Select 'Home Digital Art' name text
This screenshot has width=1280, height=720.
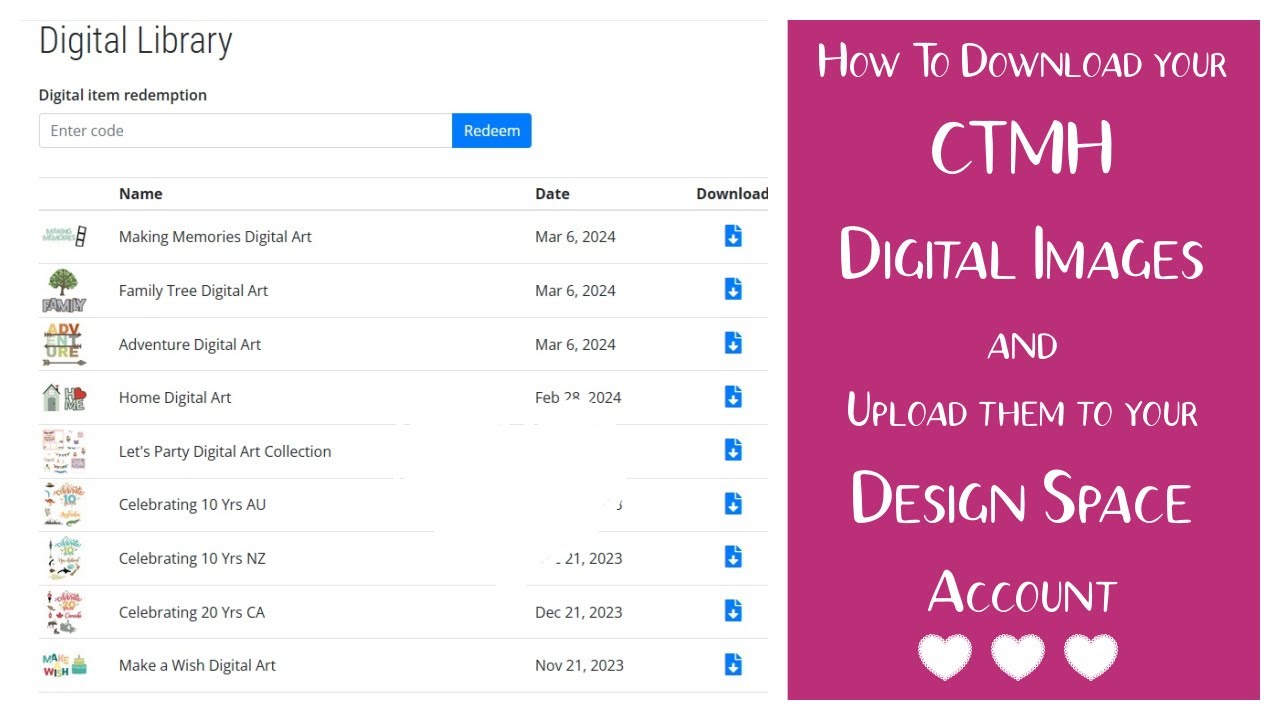coord(175,397)
